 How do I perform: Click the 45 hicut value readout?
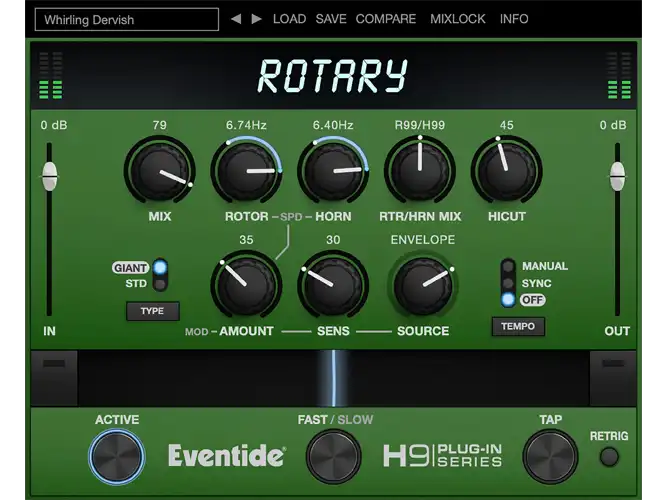507,125
